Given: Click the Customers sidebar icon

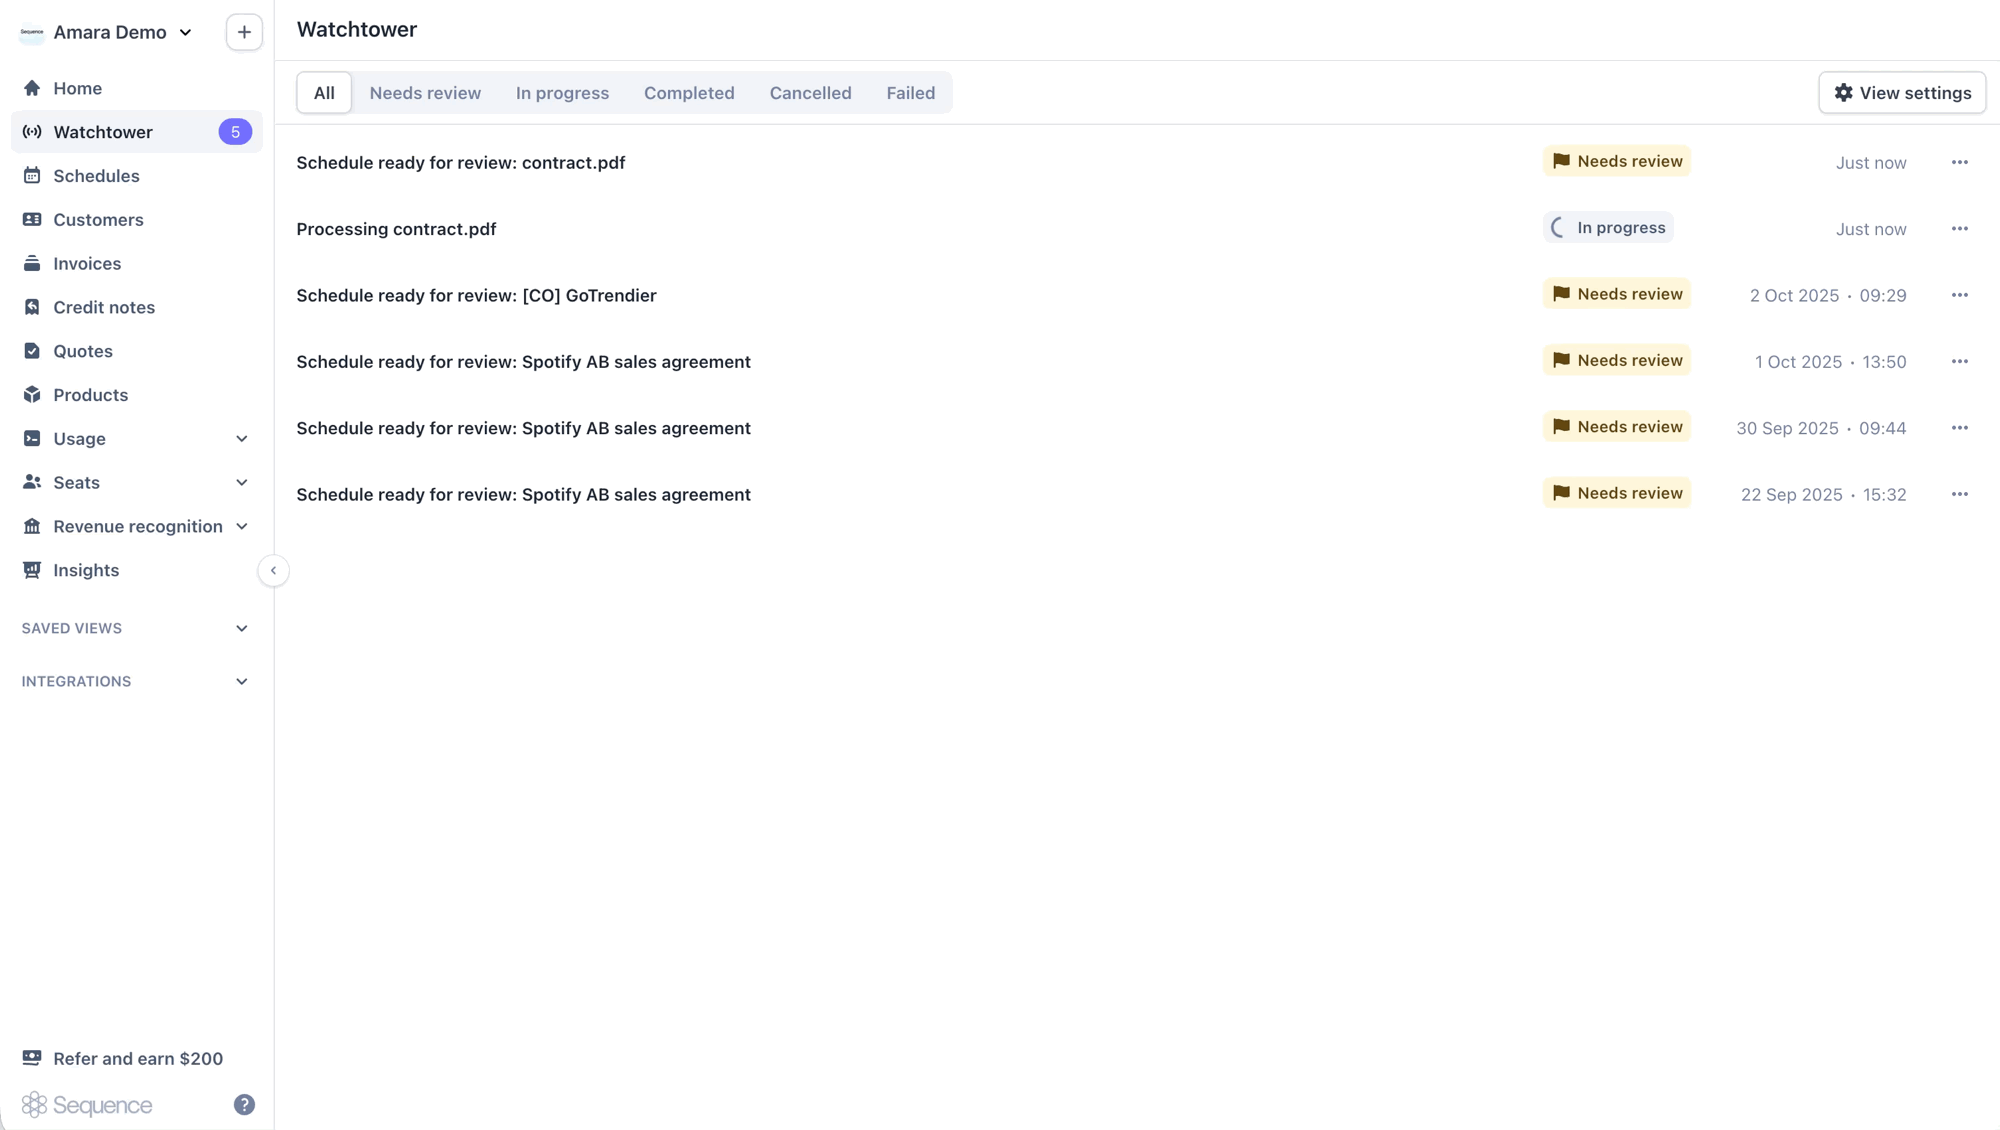Looking at the screenshot, I should point(32,220).
